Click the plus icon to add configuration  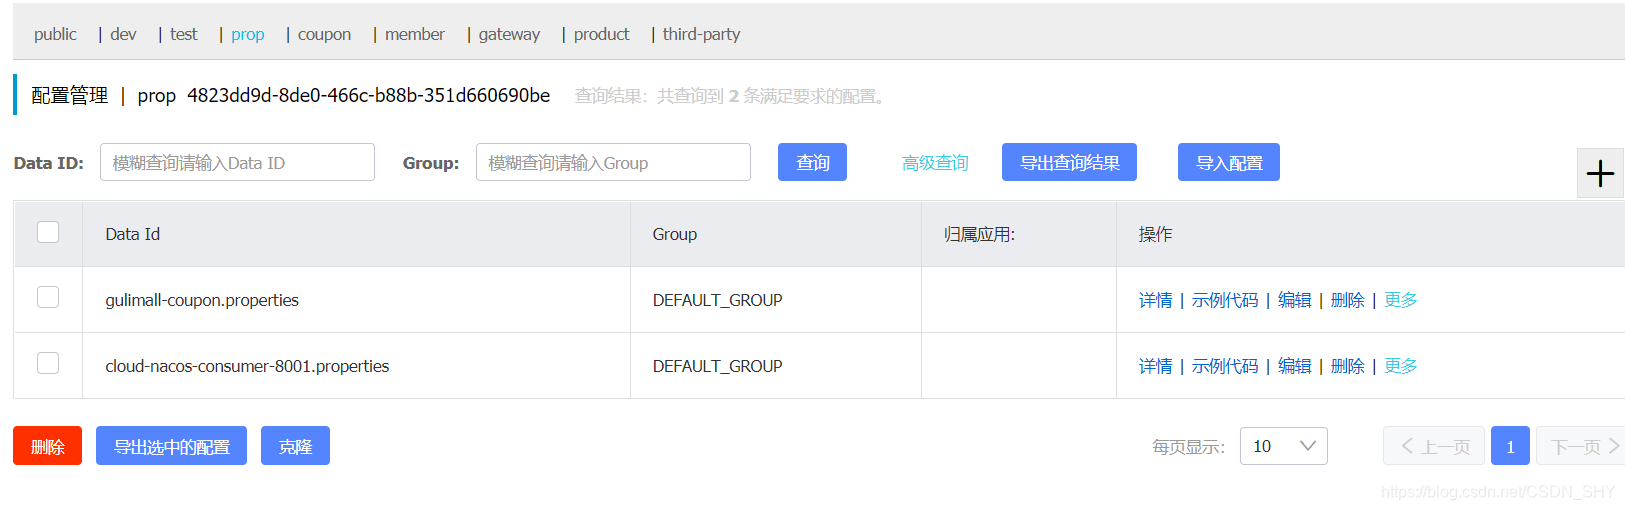click(1600, 173)
